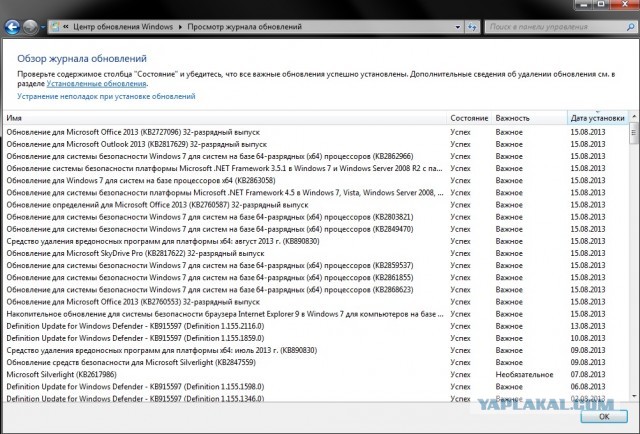Viewport: 640px width, 434px height.
Task: Select the Silverlight security update KB2847559 row
Action: coord(316,363)
